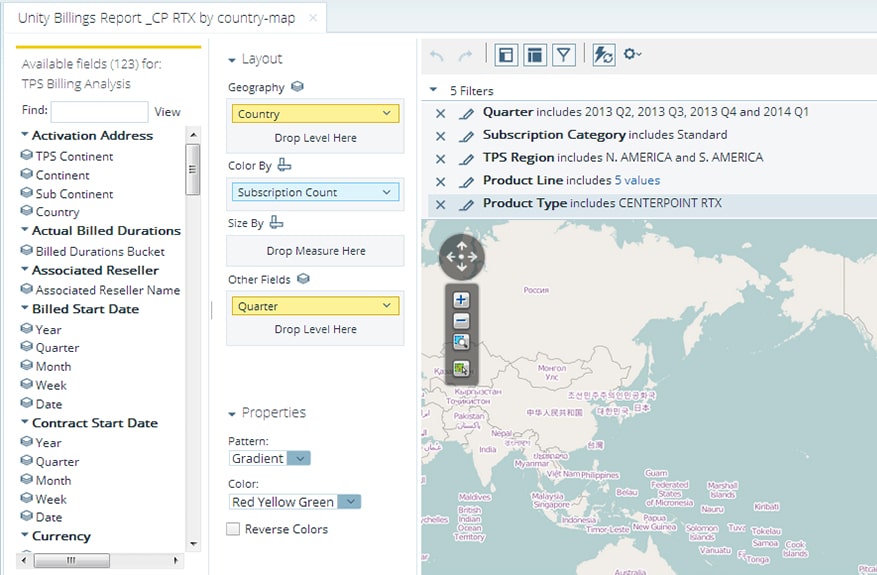
Task: Click the map pan control
Action: tap(461, 257)
